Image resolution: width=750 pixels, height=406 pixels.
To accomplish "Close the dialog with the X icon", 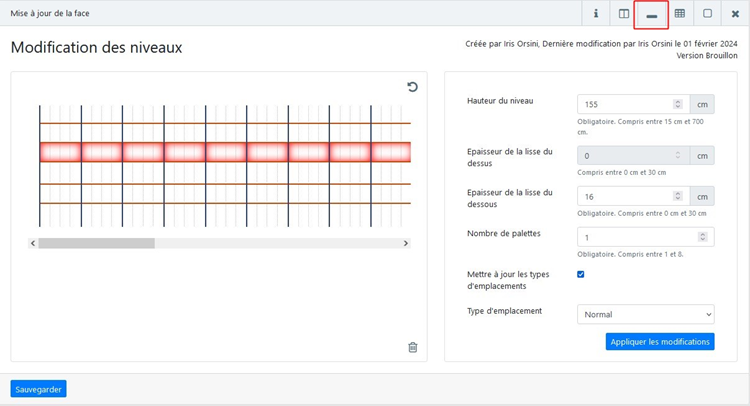I will tap(735, 14).
